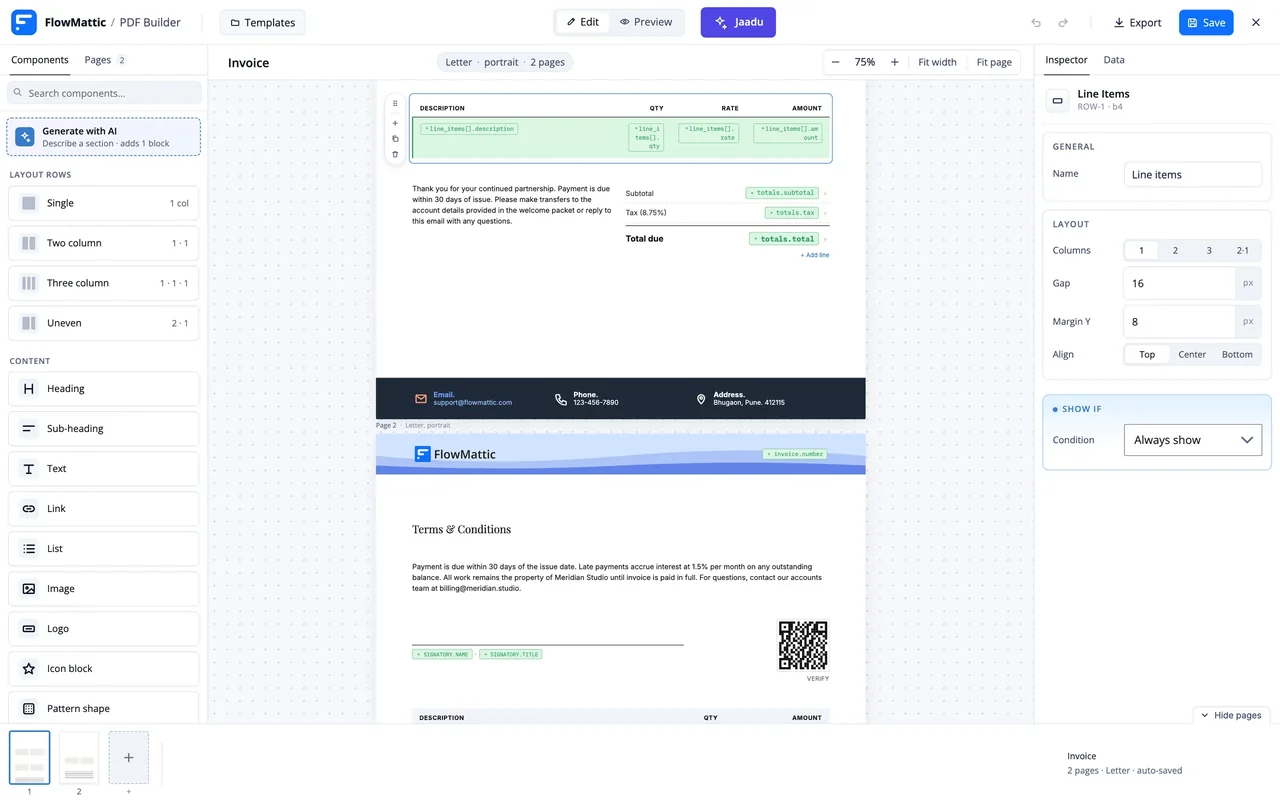Click the phone icon in invoice footer

[x=561, y=399]
